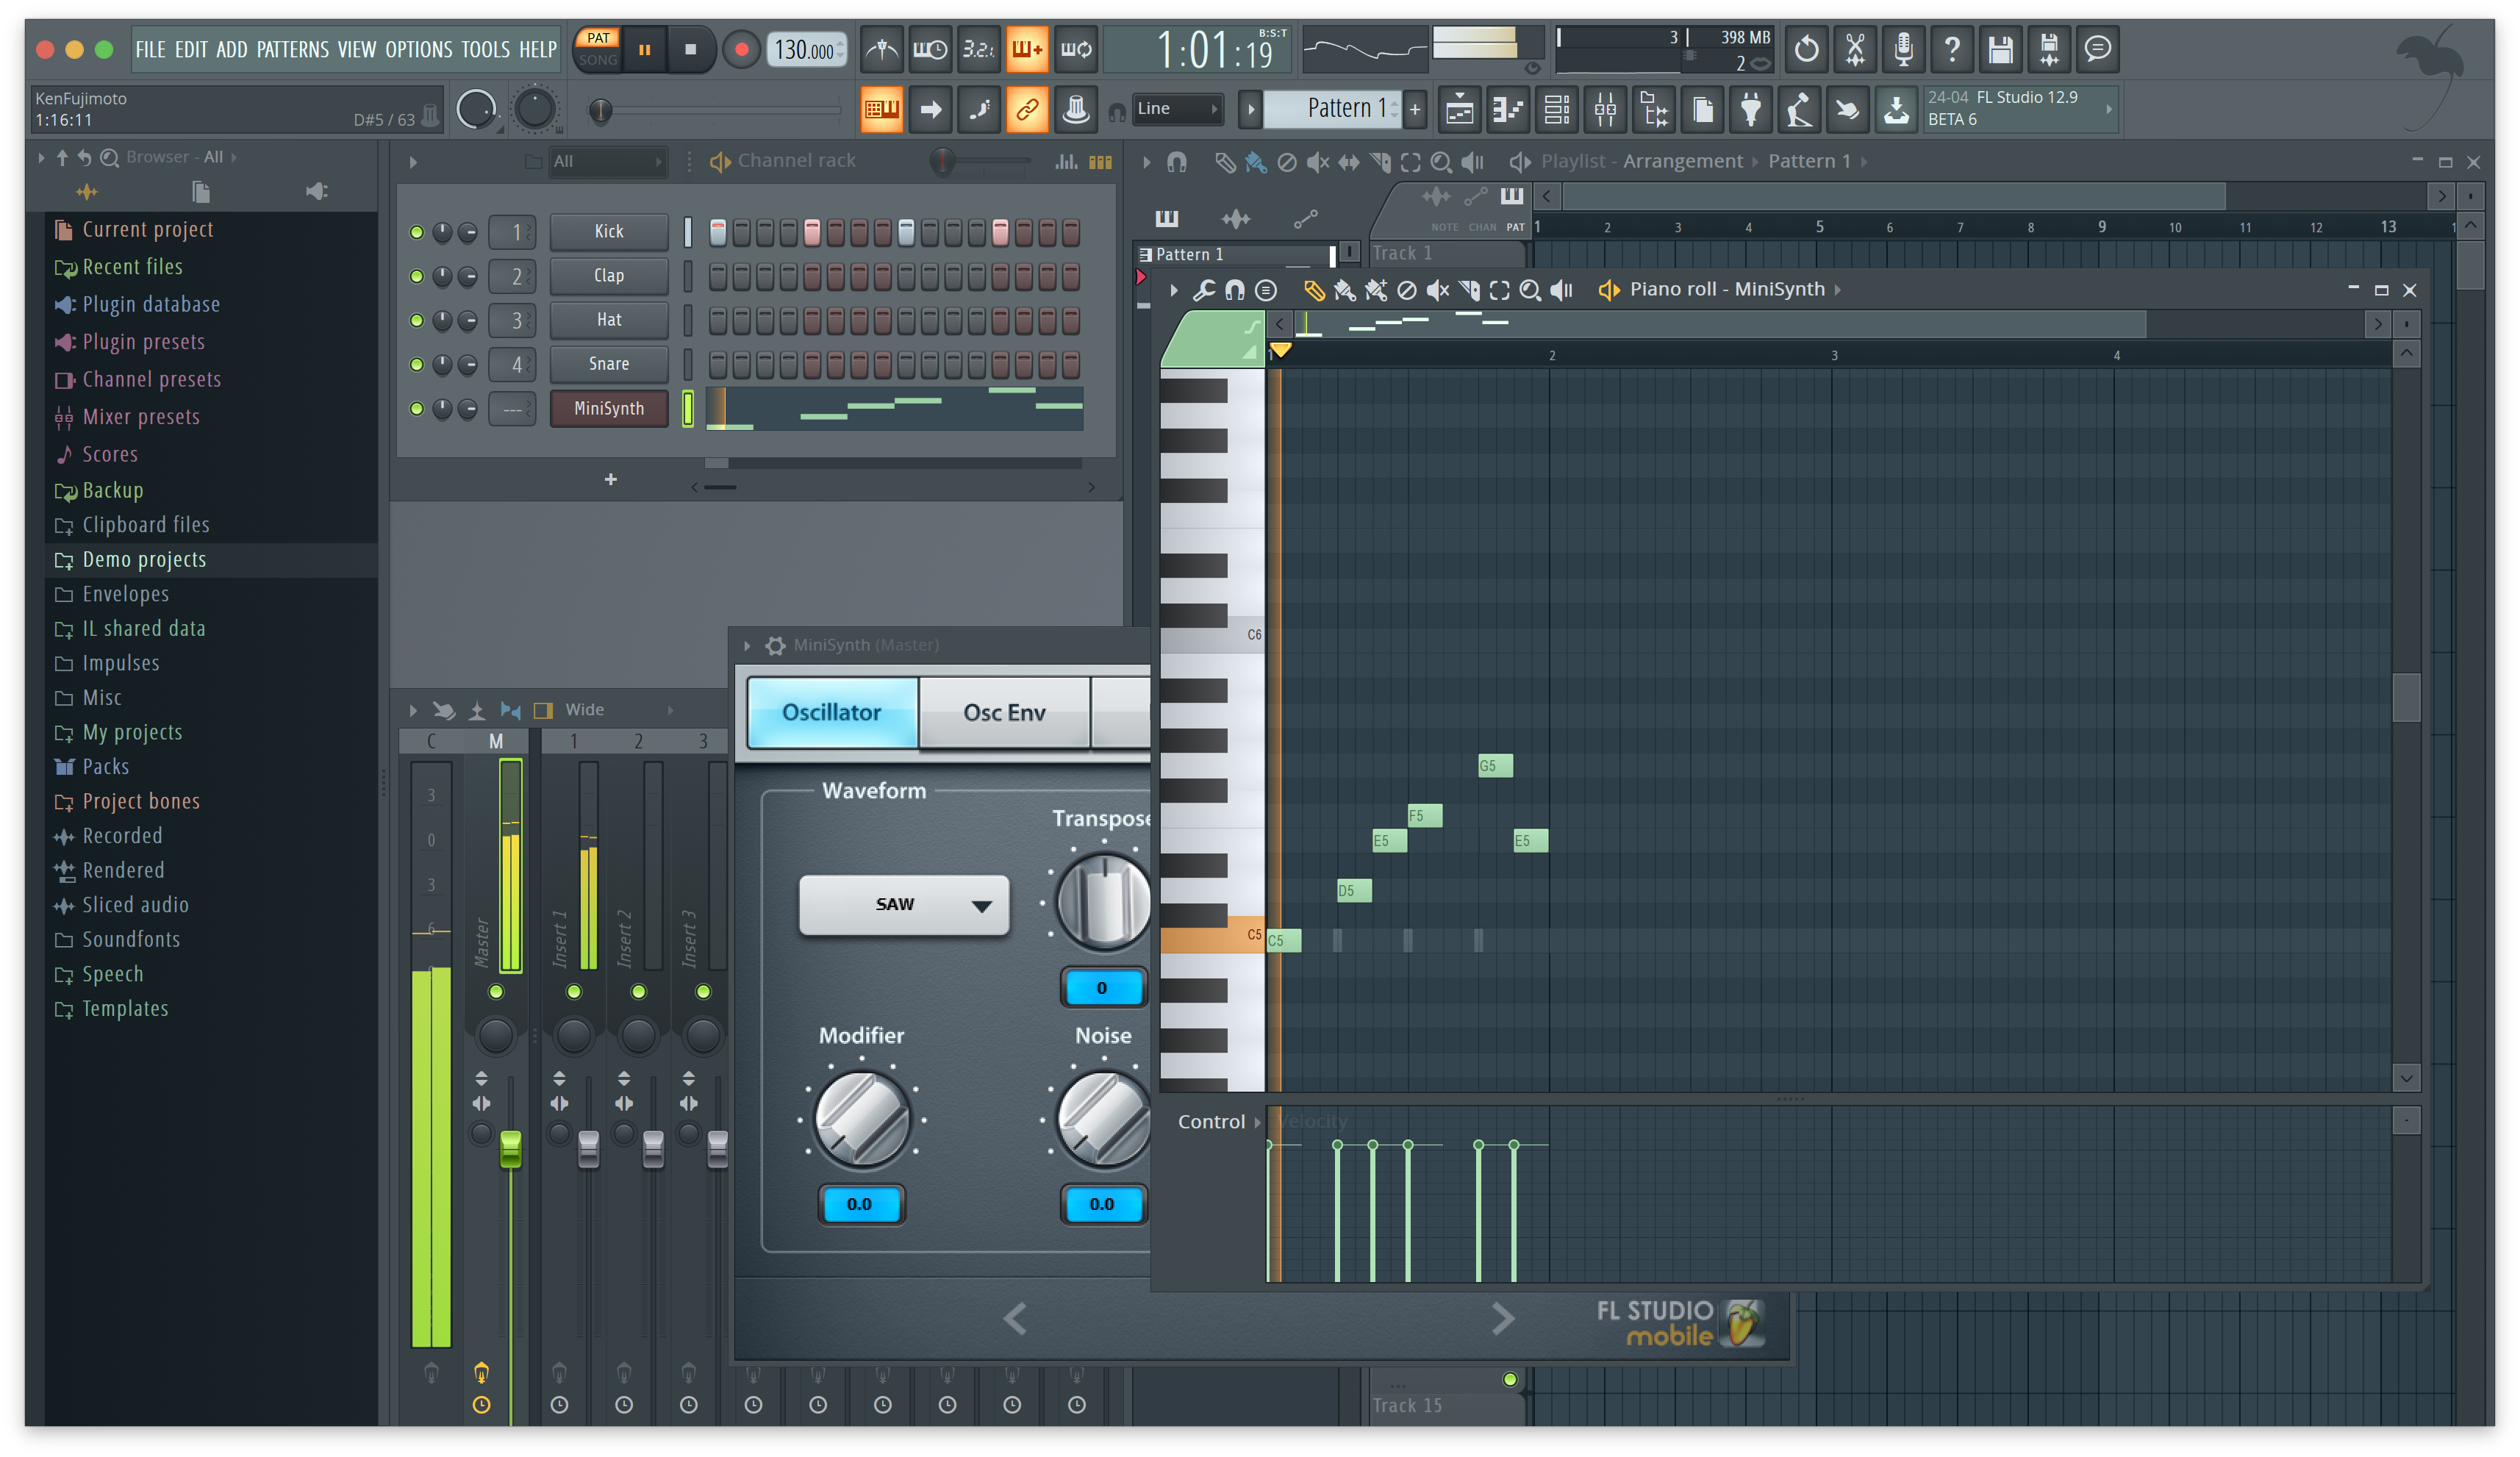The height and width of the screenshot is (1457, 2520).
Task: Click the save project floppy icon
Action: (2000, 49)
